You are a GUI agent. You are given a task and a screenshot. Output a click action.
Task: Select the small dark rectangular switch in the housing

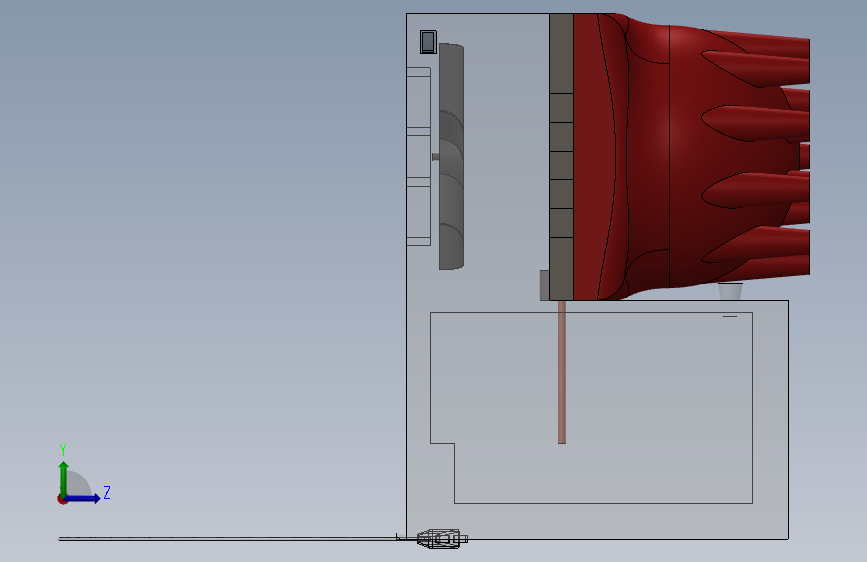click(428, 42)
